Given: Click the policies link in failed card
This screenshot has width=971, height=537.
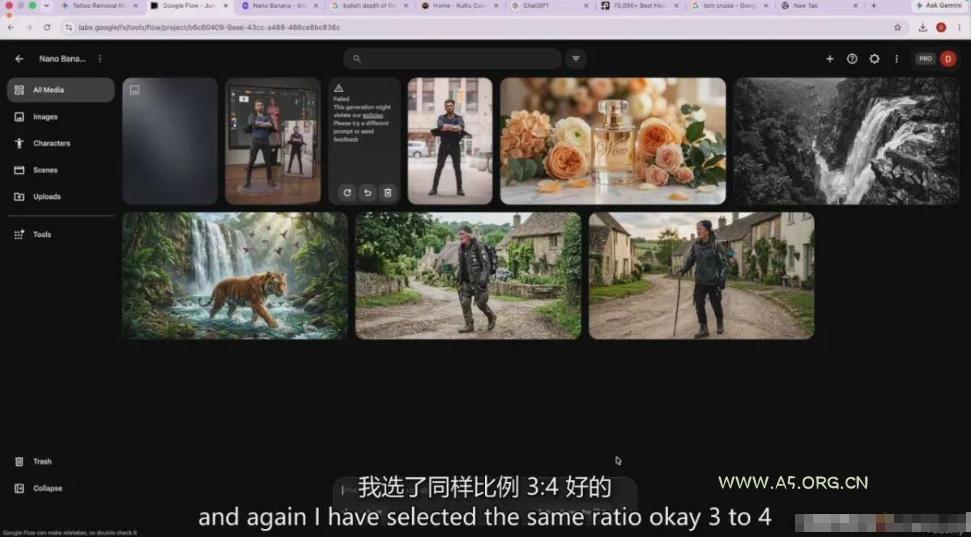Looking at the screenshot, I should pyautogui.click(x=373, y=115).
